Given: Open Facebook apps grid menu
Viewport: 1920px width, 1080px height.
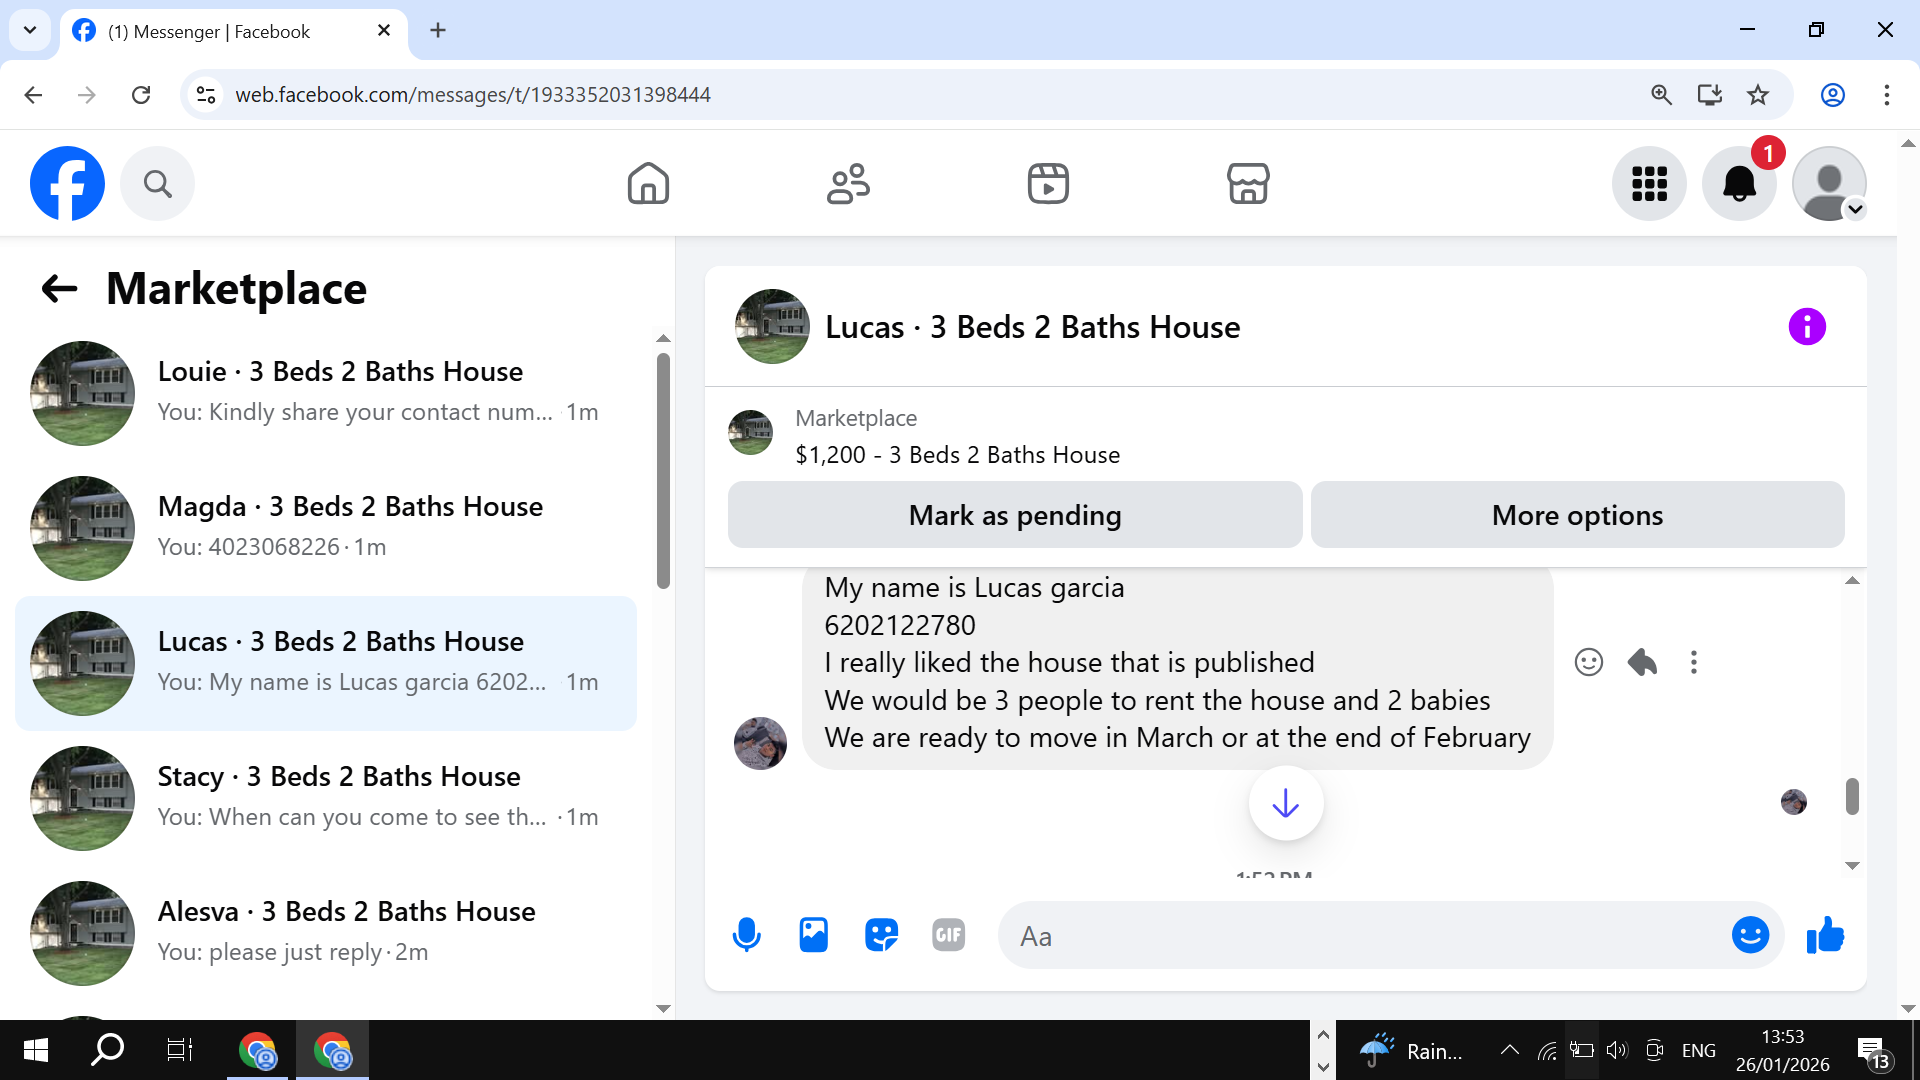Looking at the screenshot, I should [1649, 184].
